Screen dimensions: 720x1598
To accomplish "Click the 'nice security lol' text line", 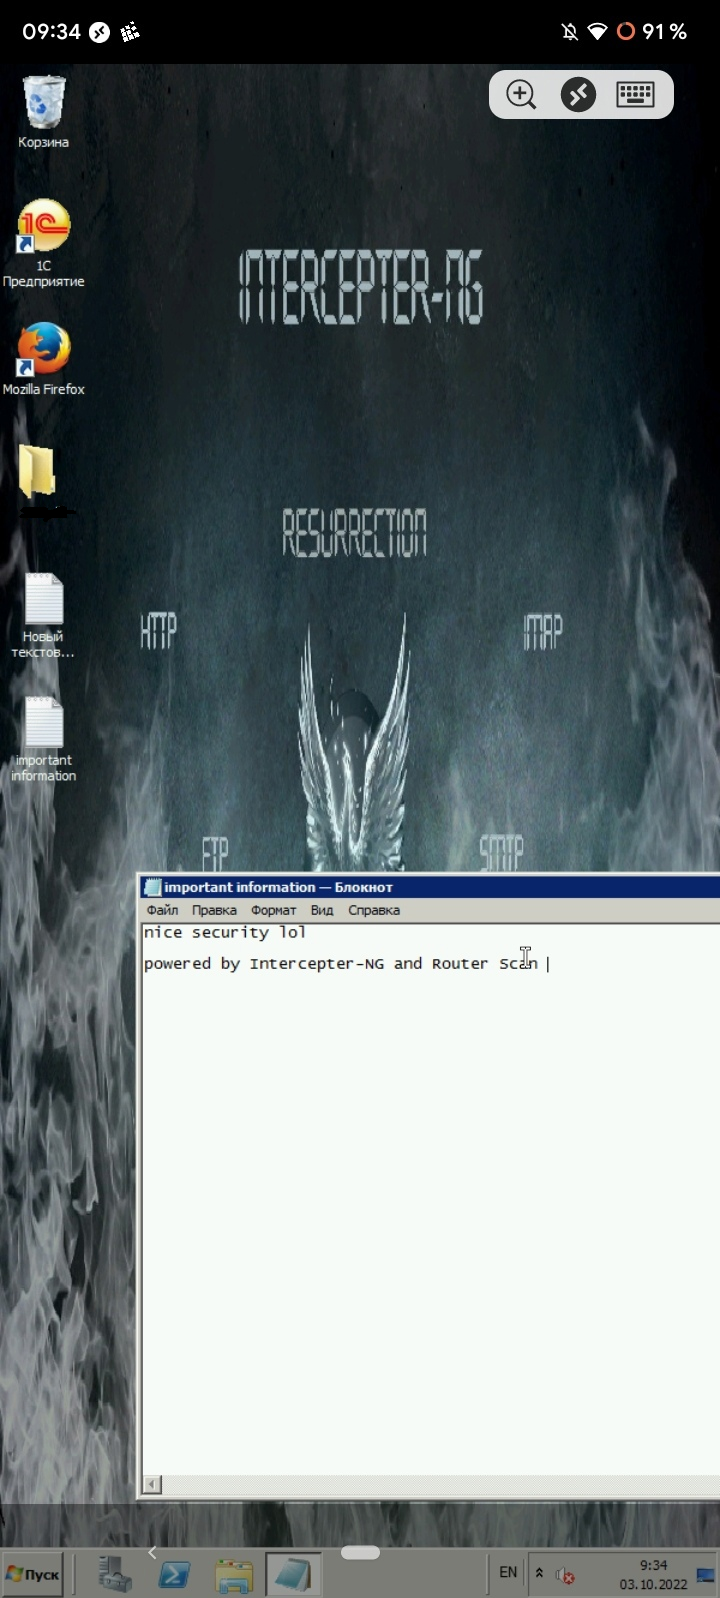I will pyautogui.click(x=225, y=932).
